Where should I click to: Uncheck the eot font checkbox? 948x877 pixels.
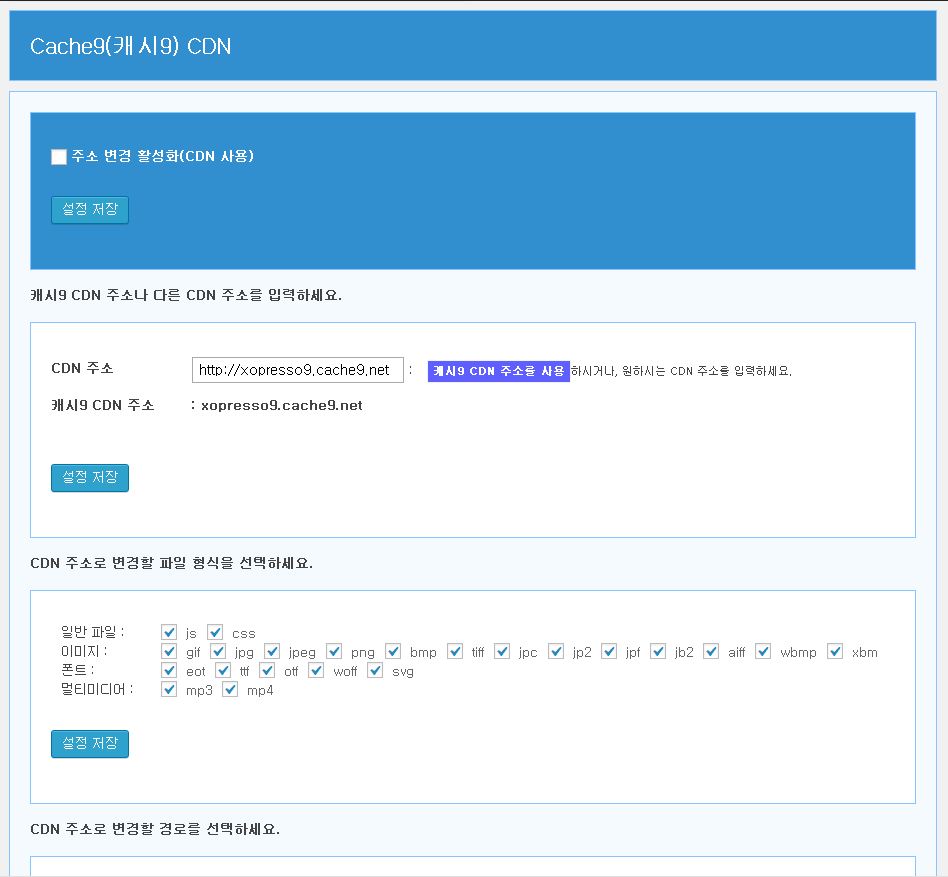click(x=169, y=670)
